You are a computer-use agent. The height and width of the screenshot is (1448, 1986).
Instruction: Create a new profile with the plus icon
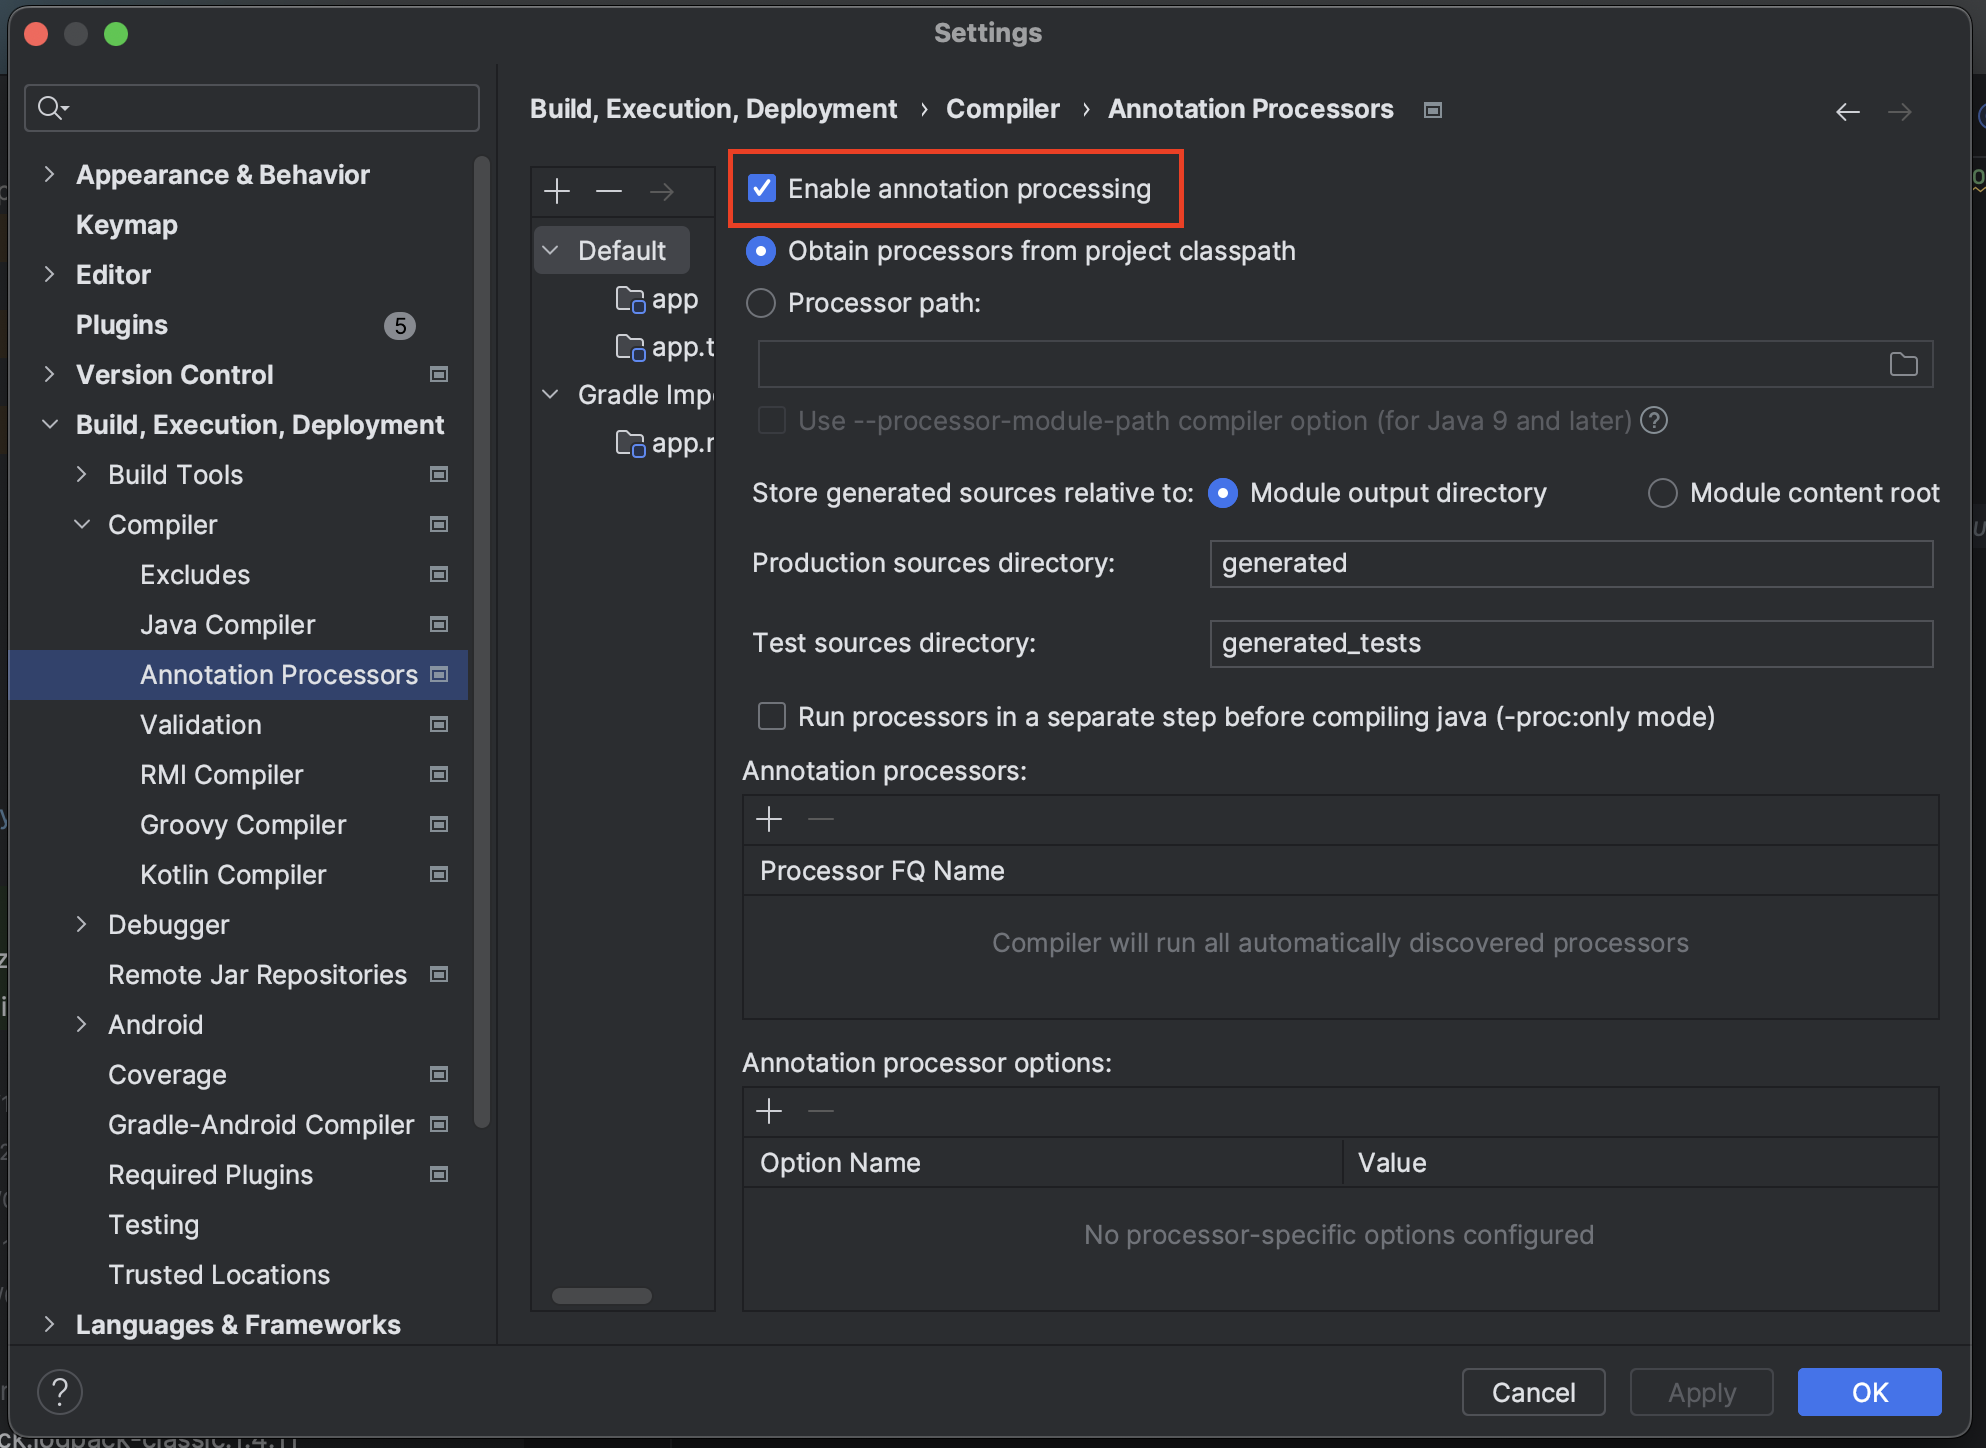pos(556,191)
